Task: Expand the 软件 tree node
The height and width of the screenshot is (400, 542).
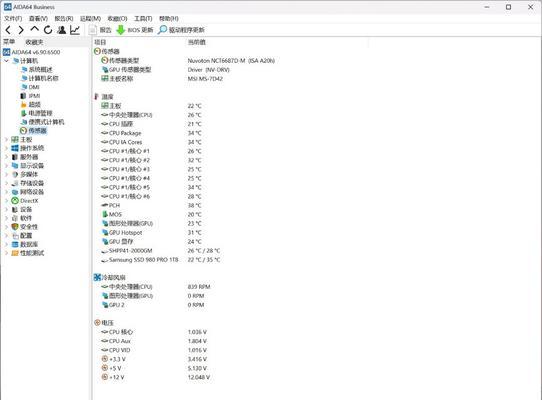Action: (6, 218)
